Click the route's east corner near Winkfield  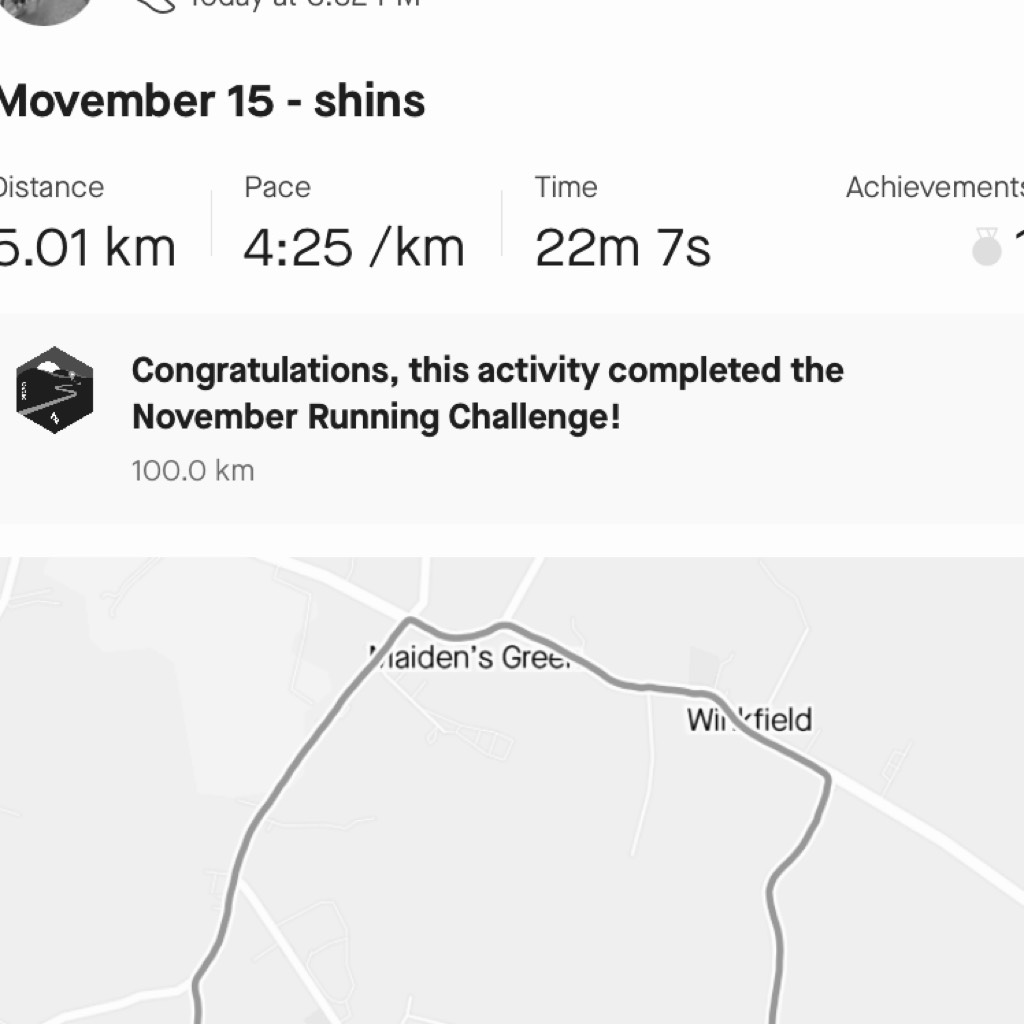click(827, 777)
